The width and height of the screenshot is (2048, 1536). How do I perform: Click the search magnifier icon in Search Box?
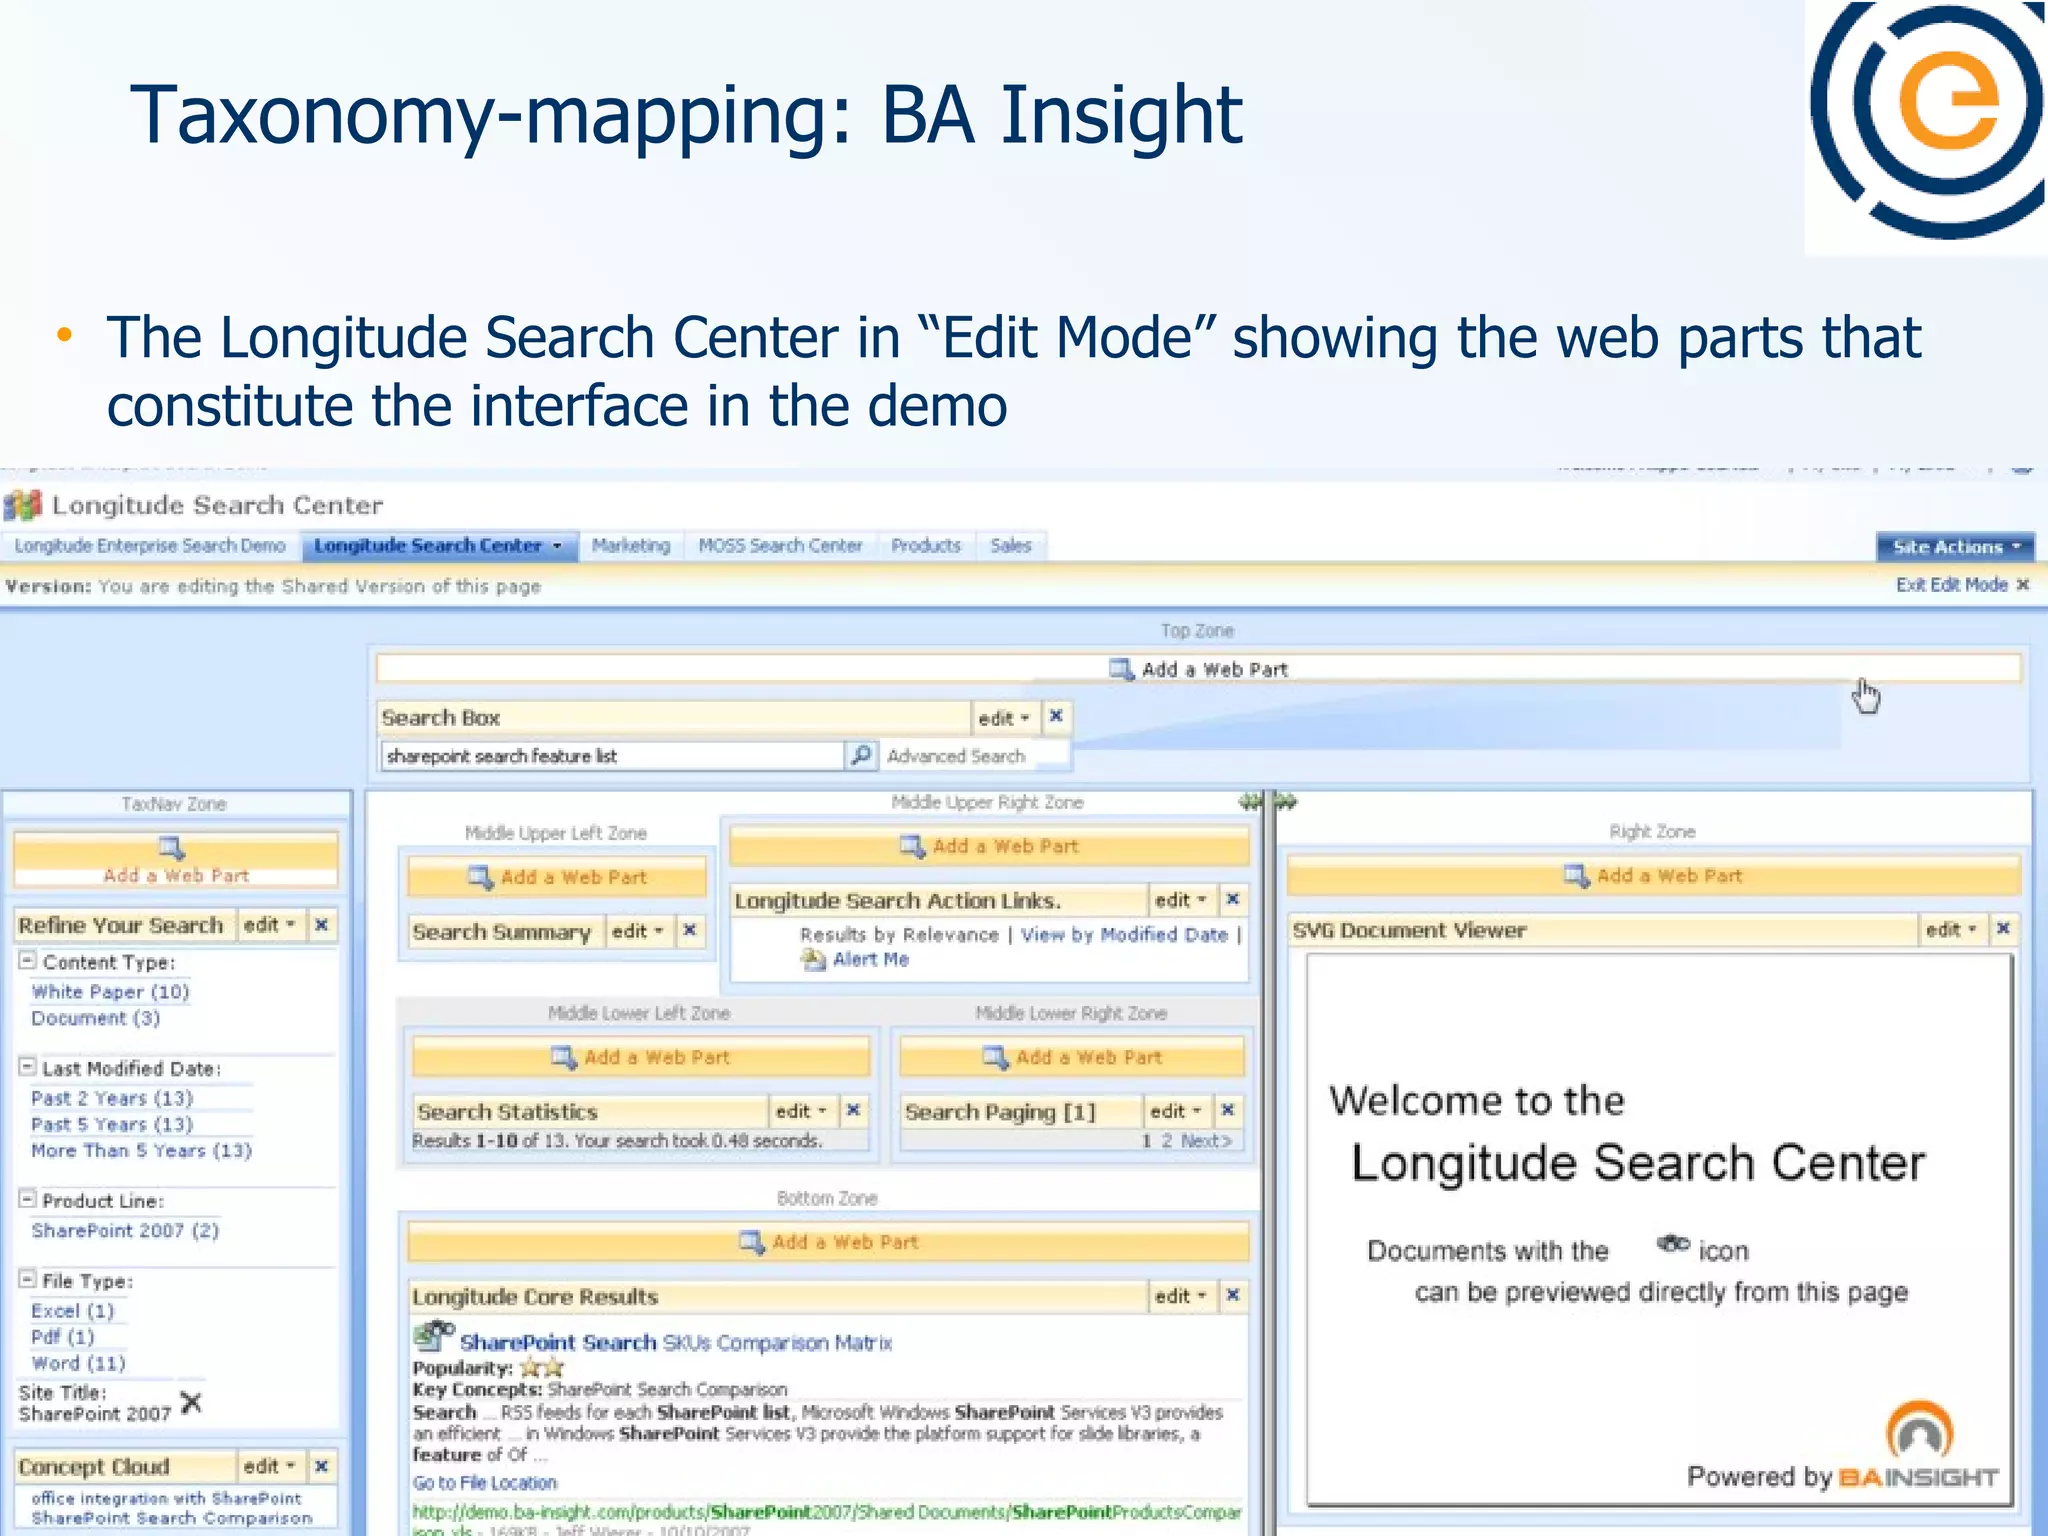[861, 755]
